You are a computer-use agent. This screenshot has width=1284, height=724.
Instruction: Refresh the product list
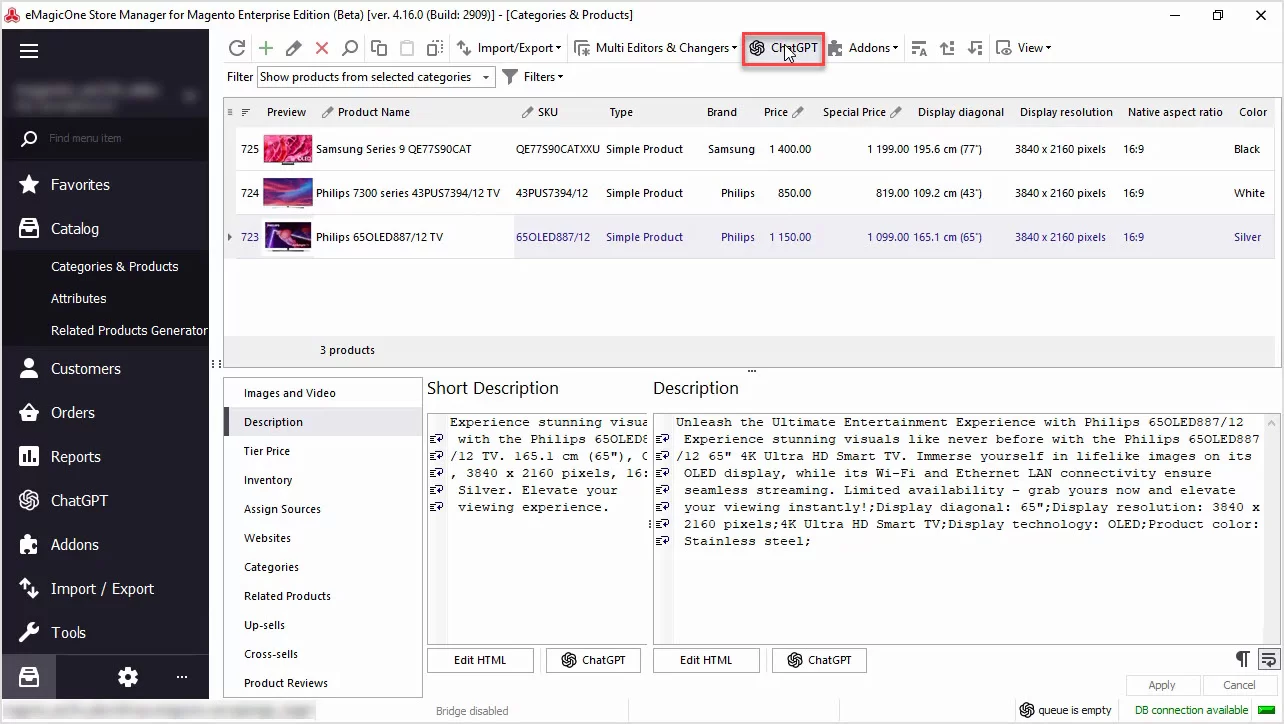pyautogui.click(x=237, y=48)
